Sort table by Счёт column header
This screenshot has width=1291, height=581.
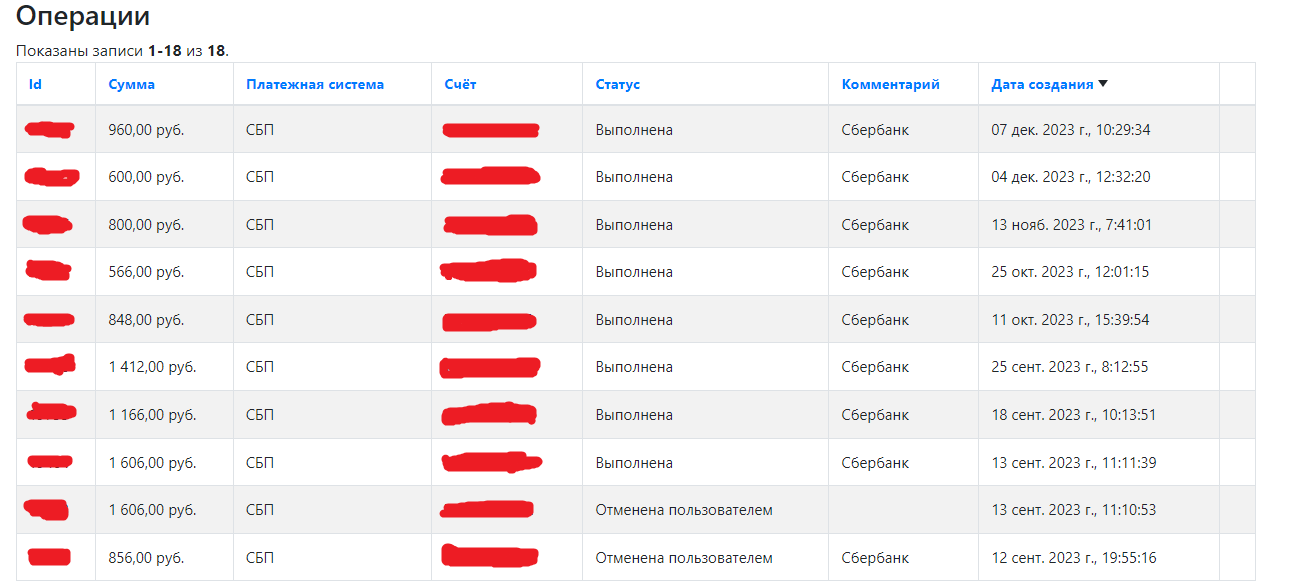tap(460, 84)
